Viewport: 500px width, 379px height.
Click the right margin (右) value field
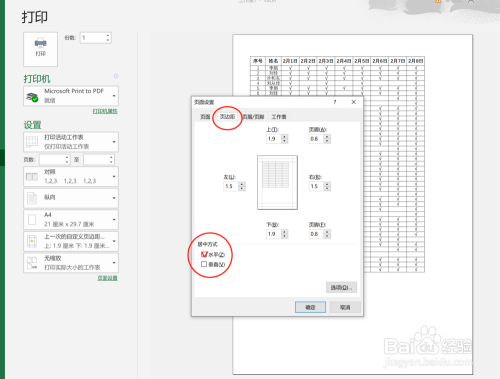pos(317,186)
